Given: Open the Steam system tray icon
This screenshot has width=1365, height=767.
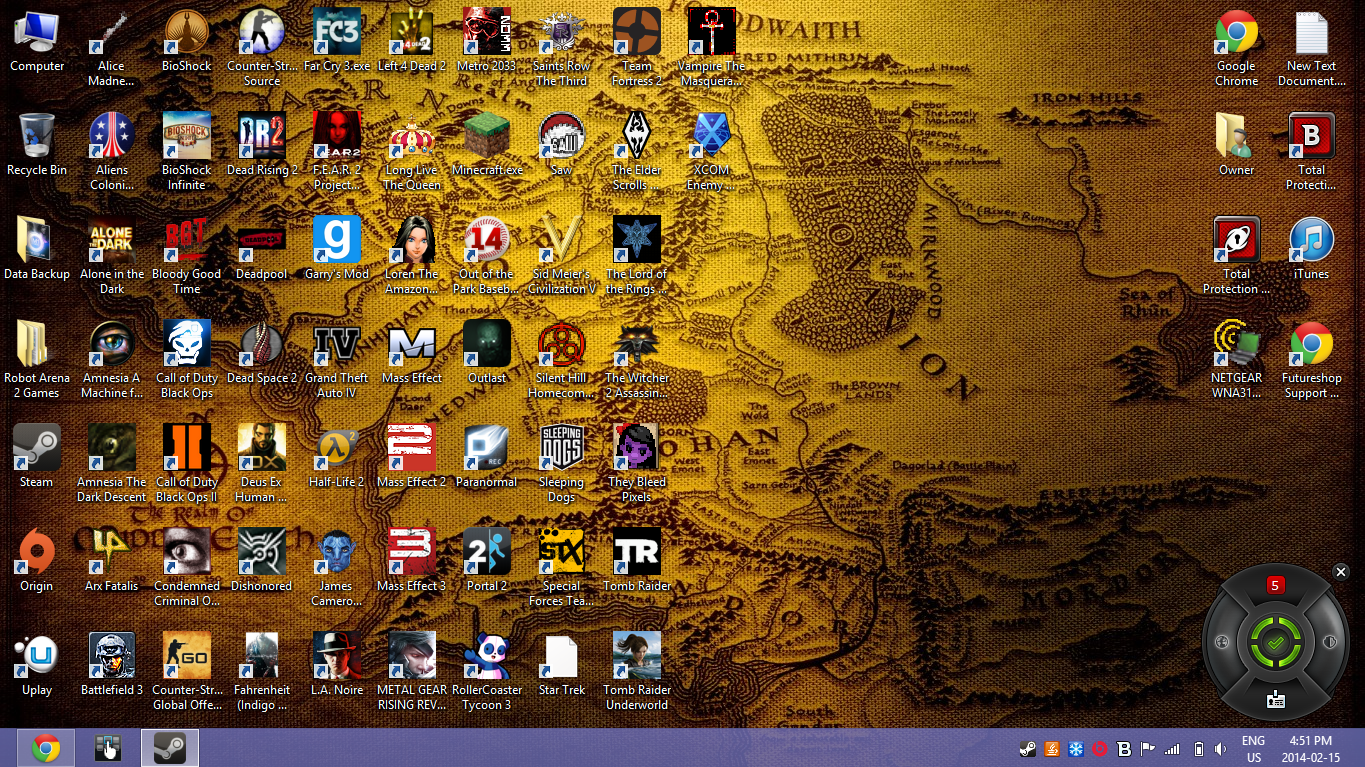Looking at the screenshot, I should click(1027, 749).
